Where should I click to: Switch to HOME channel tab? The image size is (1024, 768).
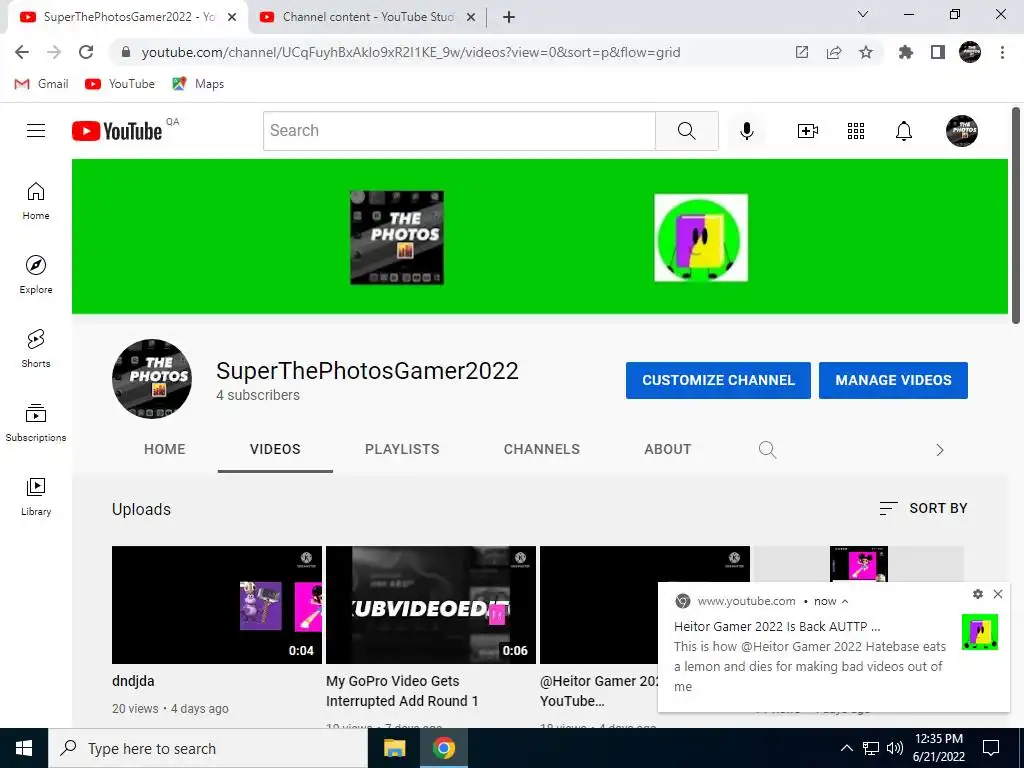pos(165,449)
